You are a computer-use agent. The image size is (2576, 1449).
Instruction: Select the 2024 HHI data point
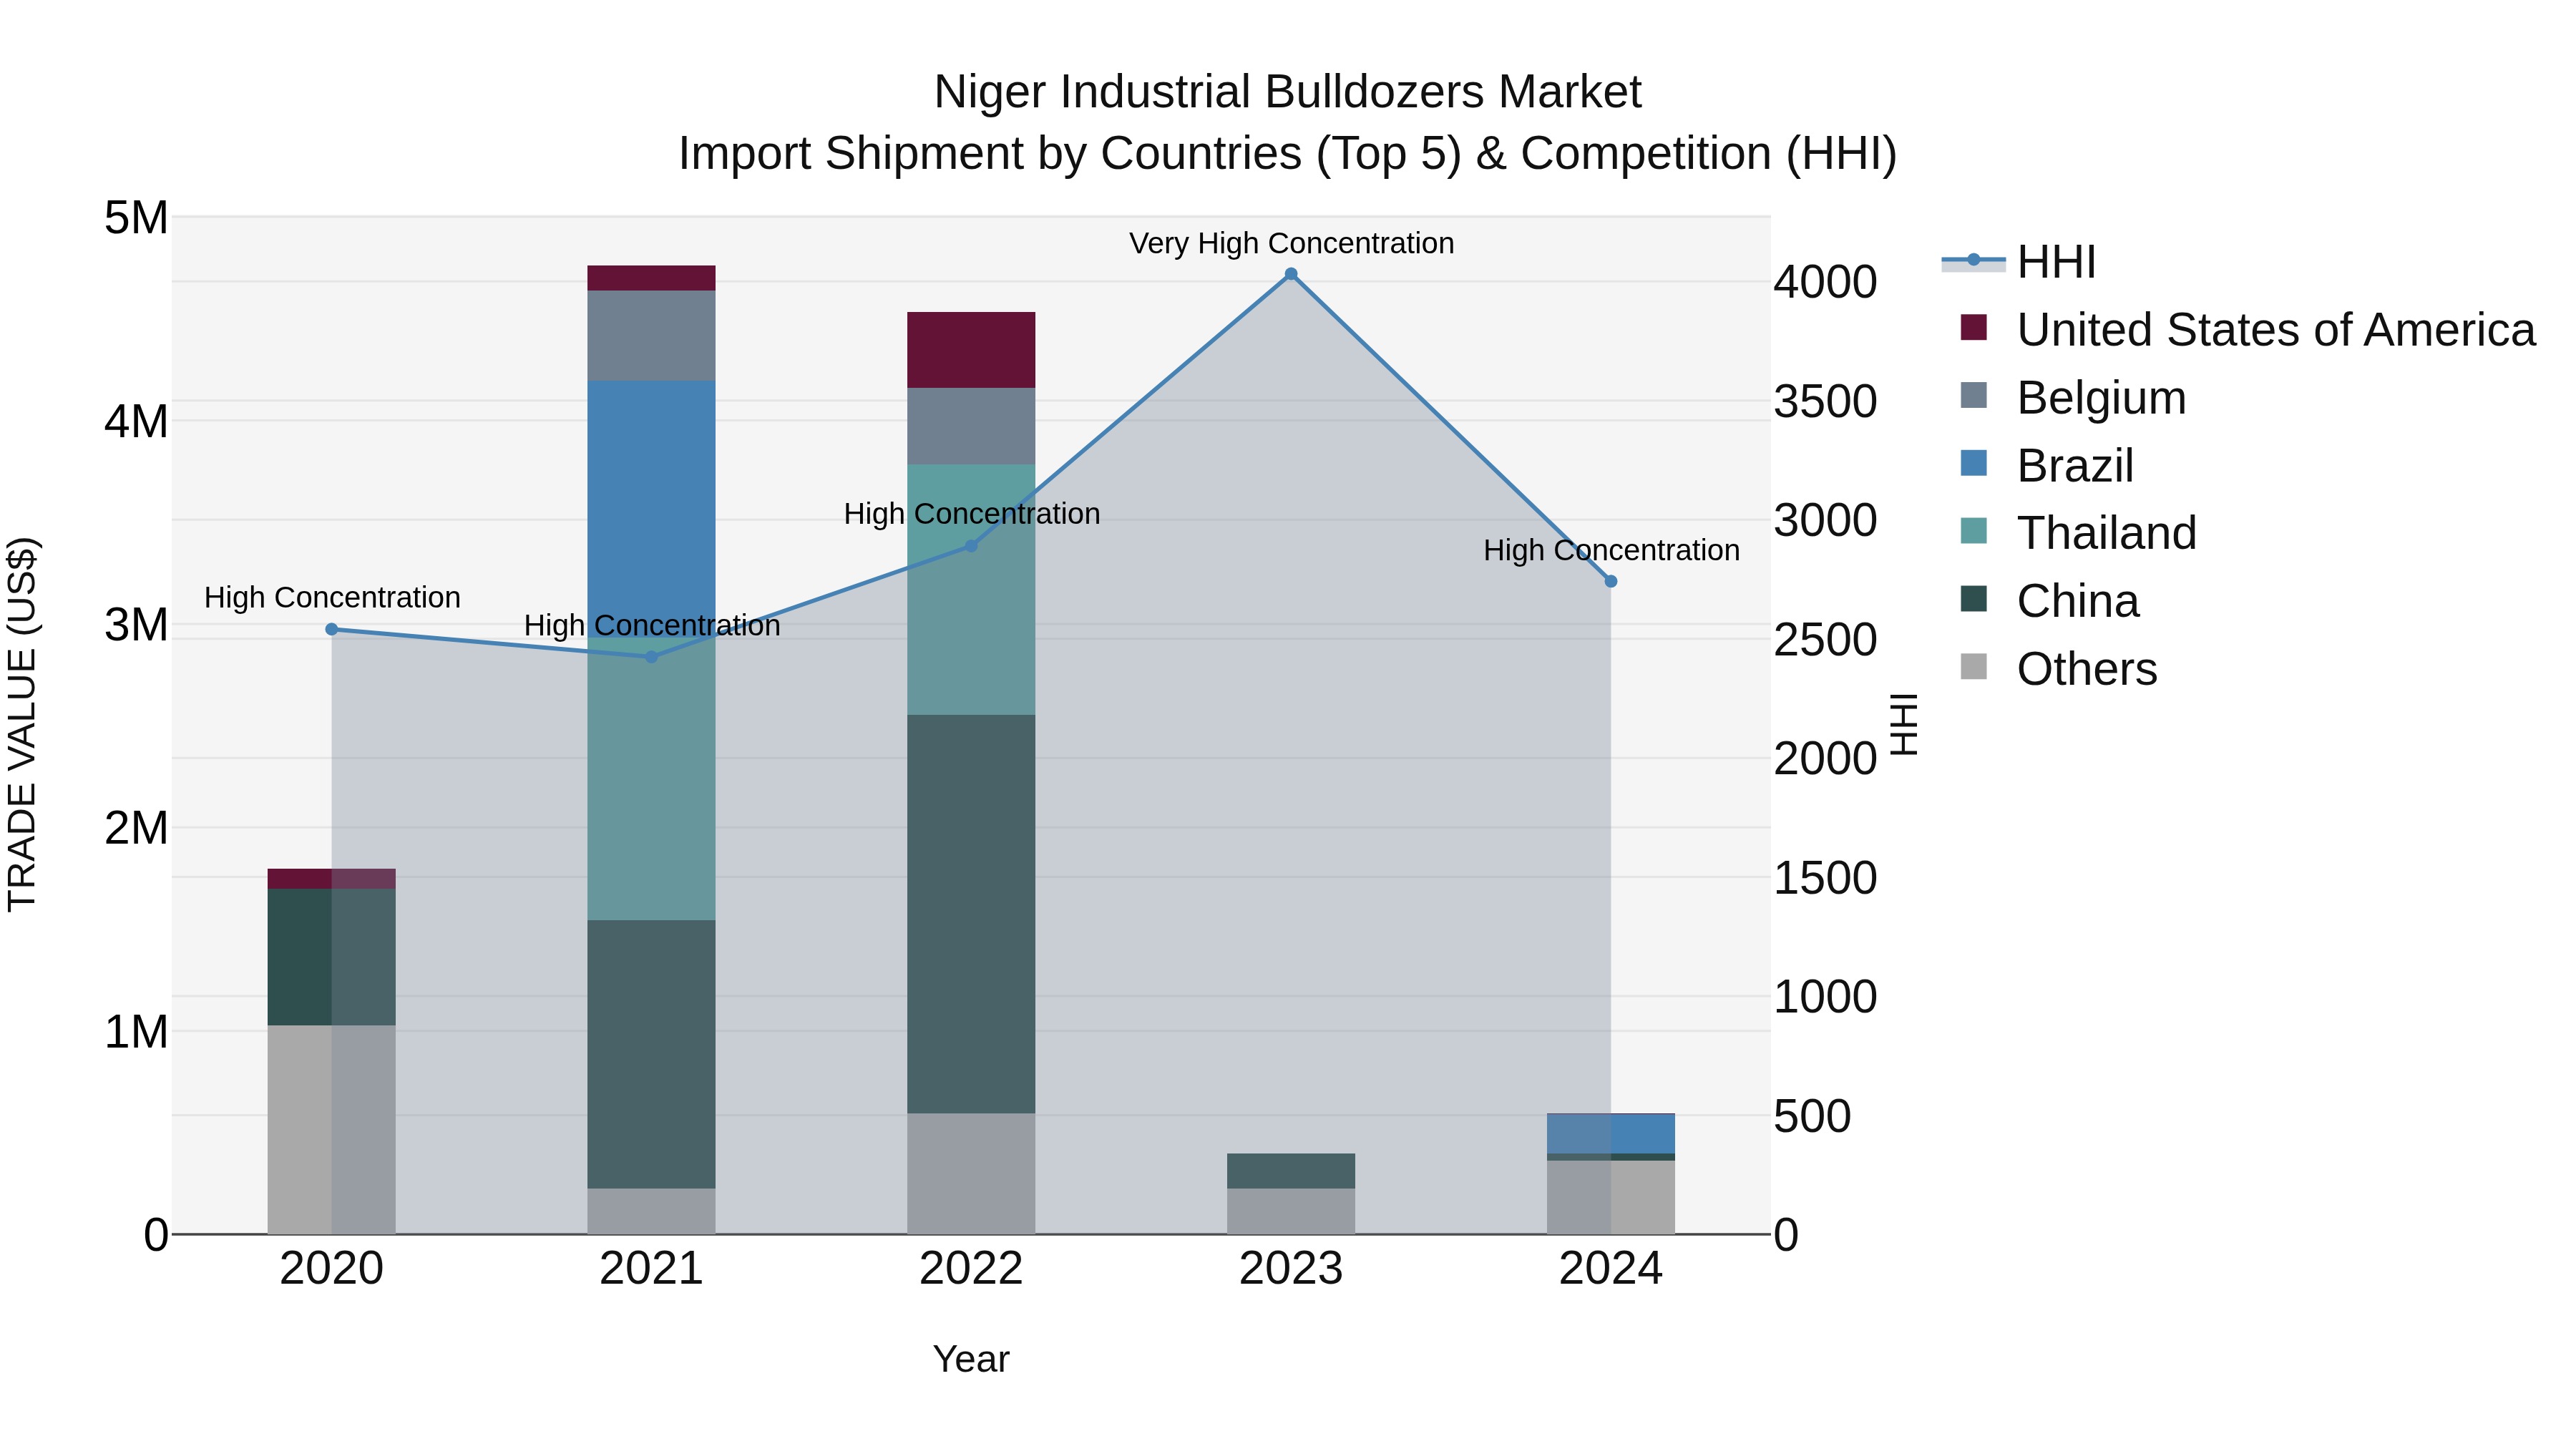1611,581
